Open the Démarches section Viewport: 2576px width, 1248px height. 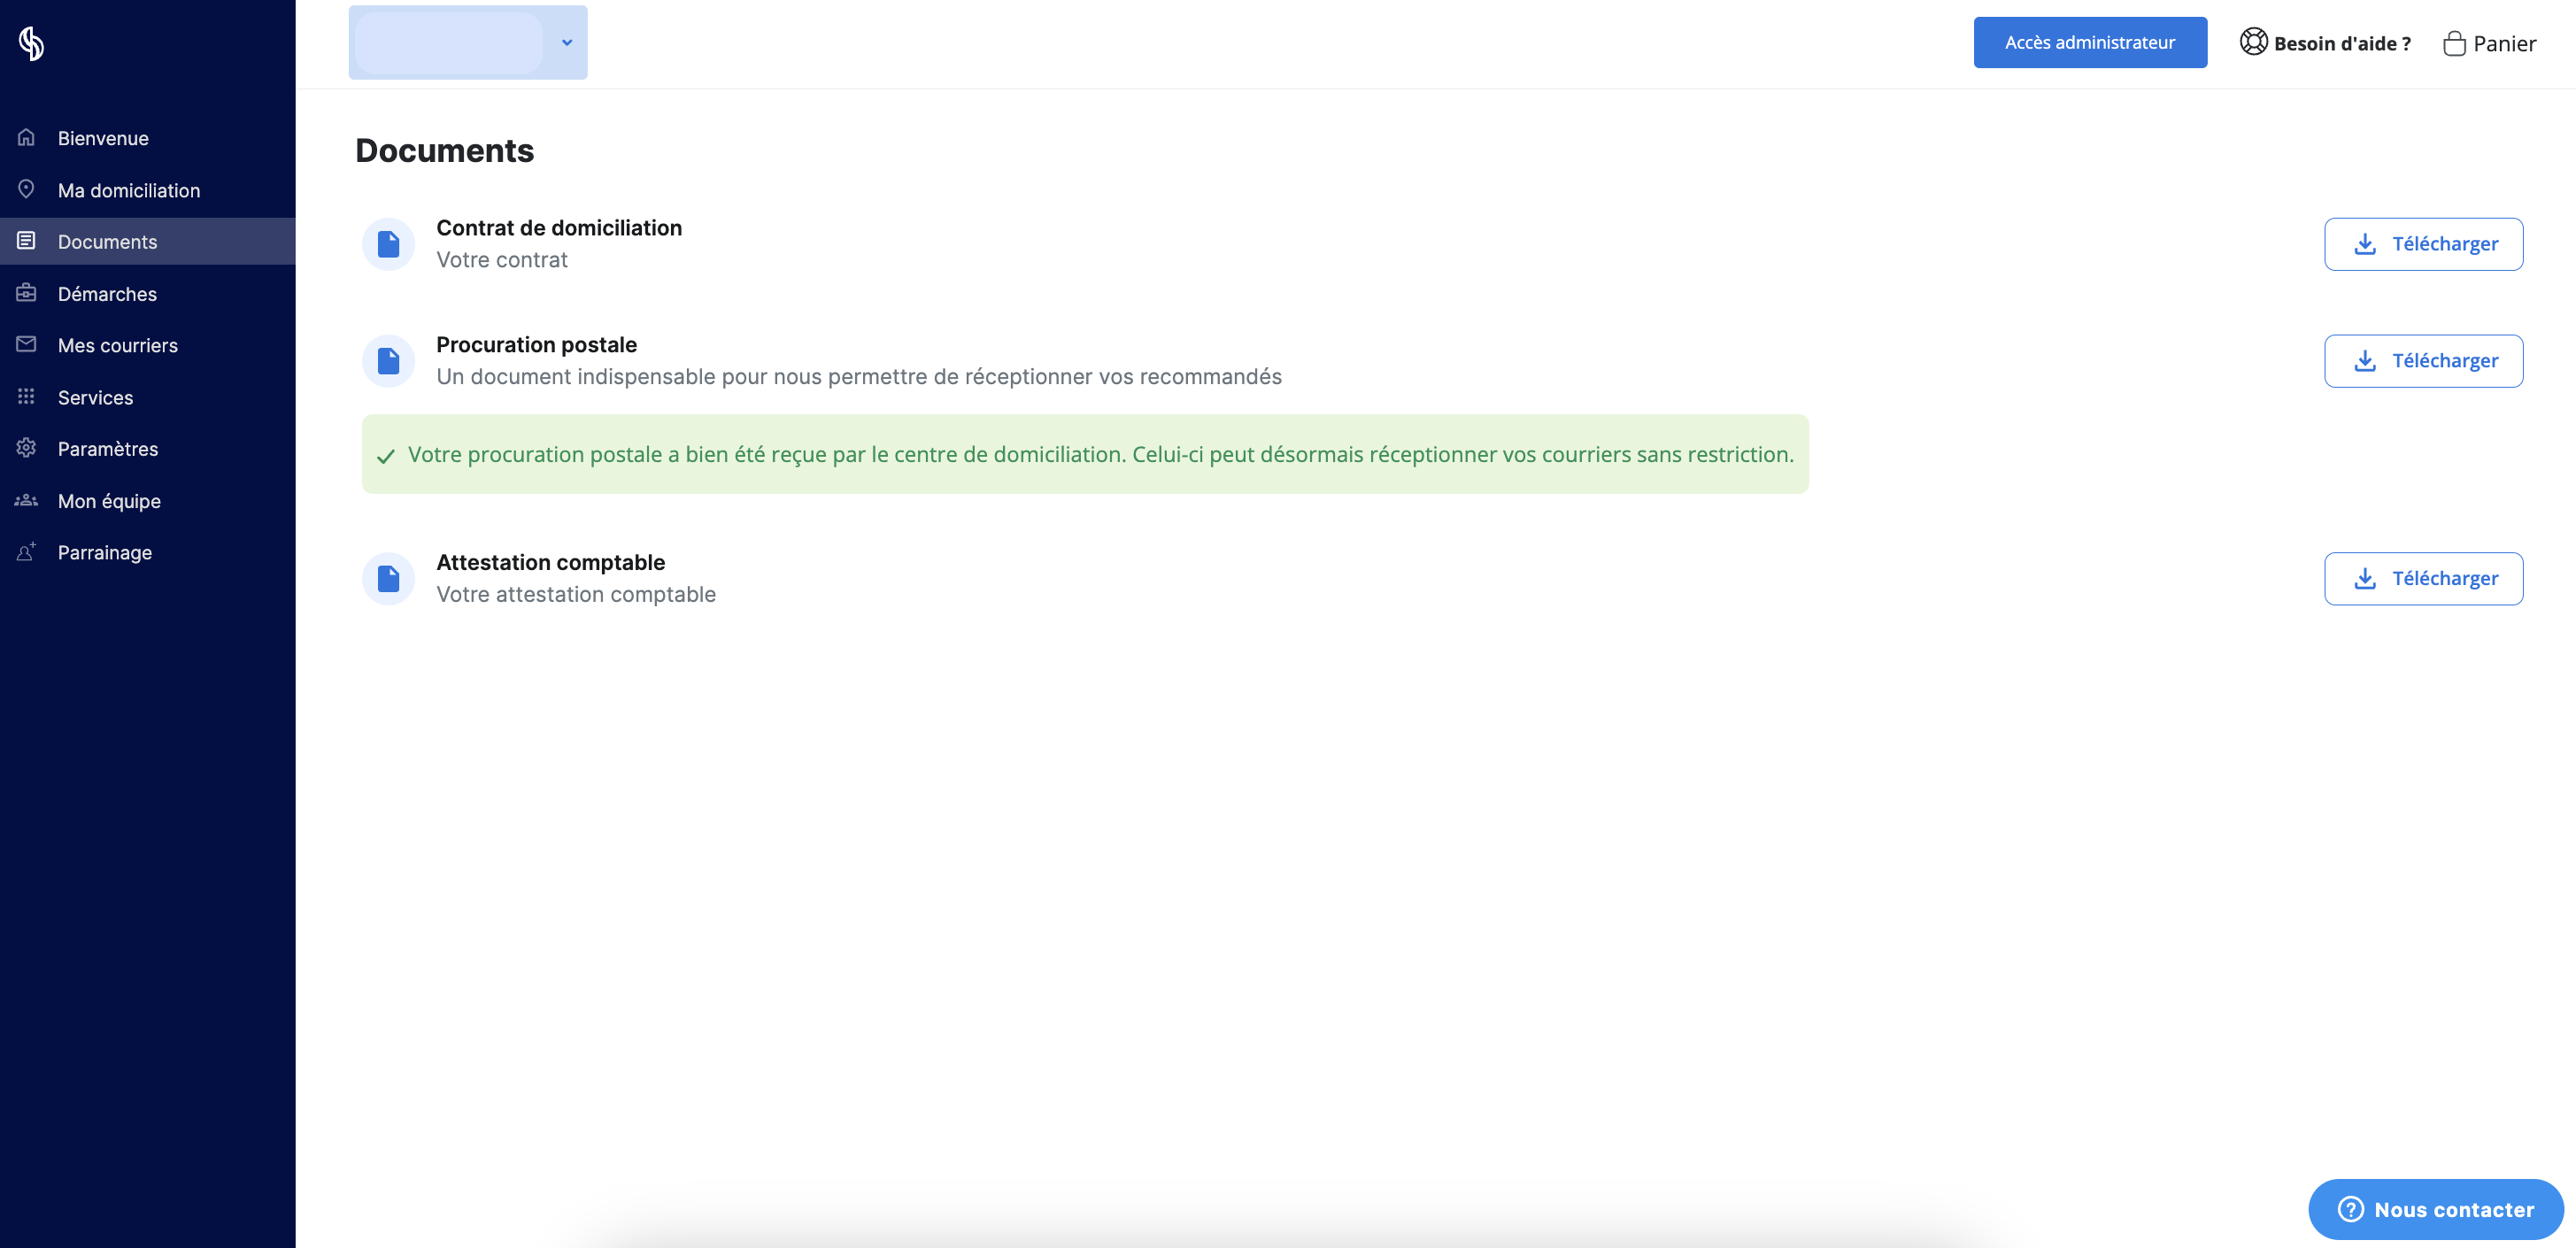(148, 293)
